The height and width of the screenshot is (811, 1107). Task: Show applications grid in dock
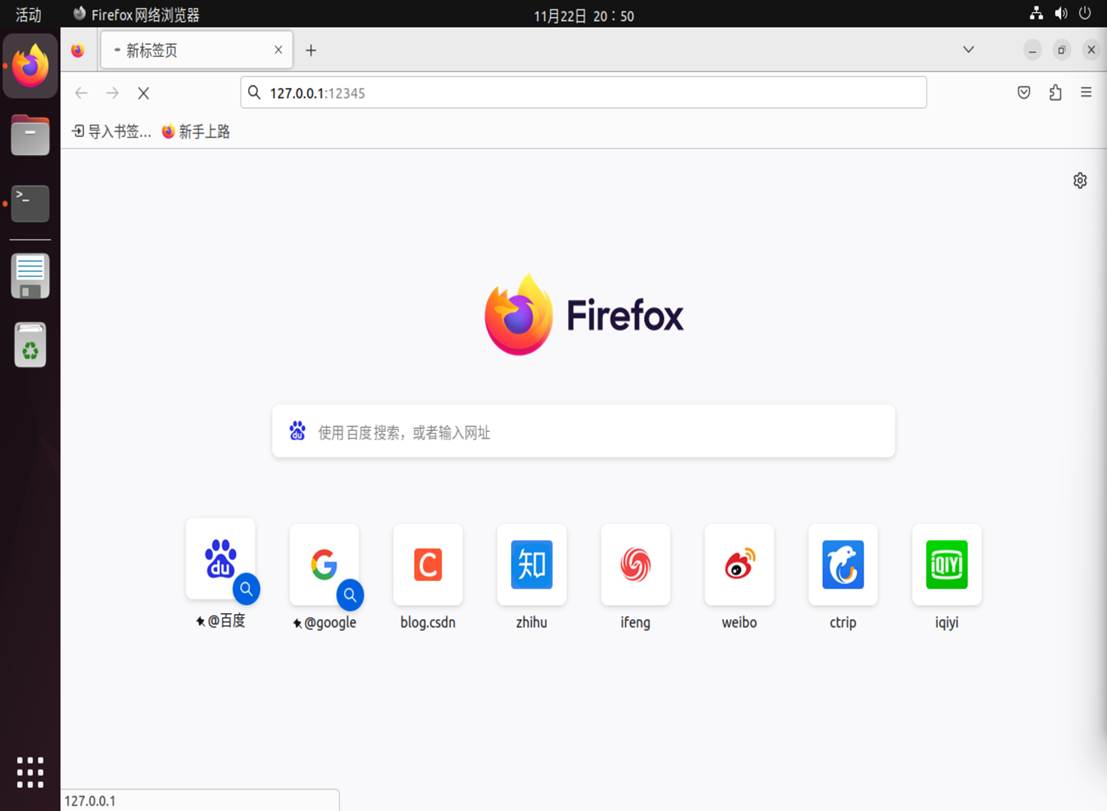30,772
